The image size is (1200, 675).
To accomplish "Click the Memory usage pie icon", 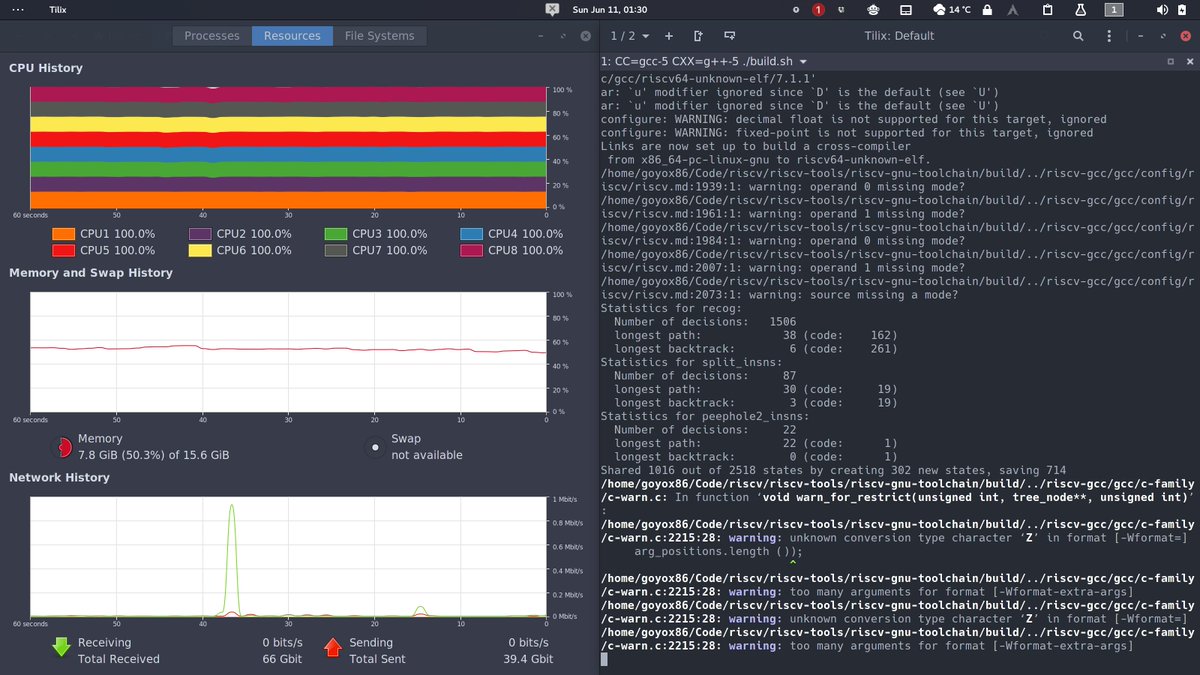I will tap(62, 447).
